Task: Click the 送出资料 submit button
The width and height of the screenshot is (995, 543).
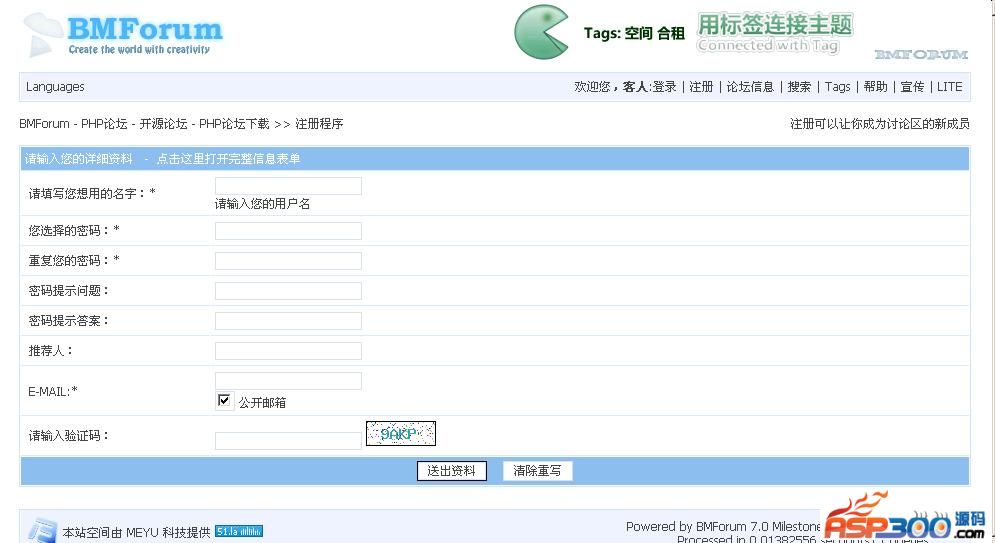Action: (452, 471)
